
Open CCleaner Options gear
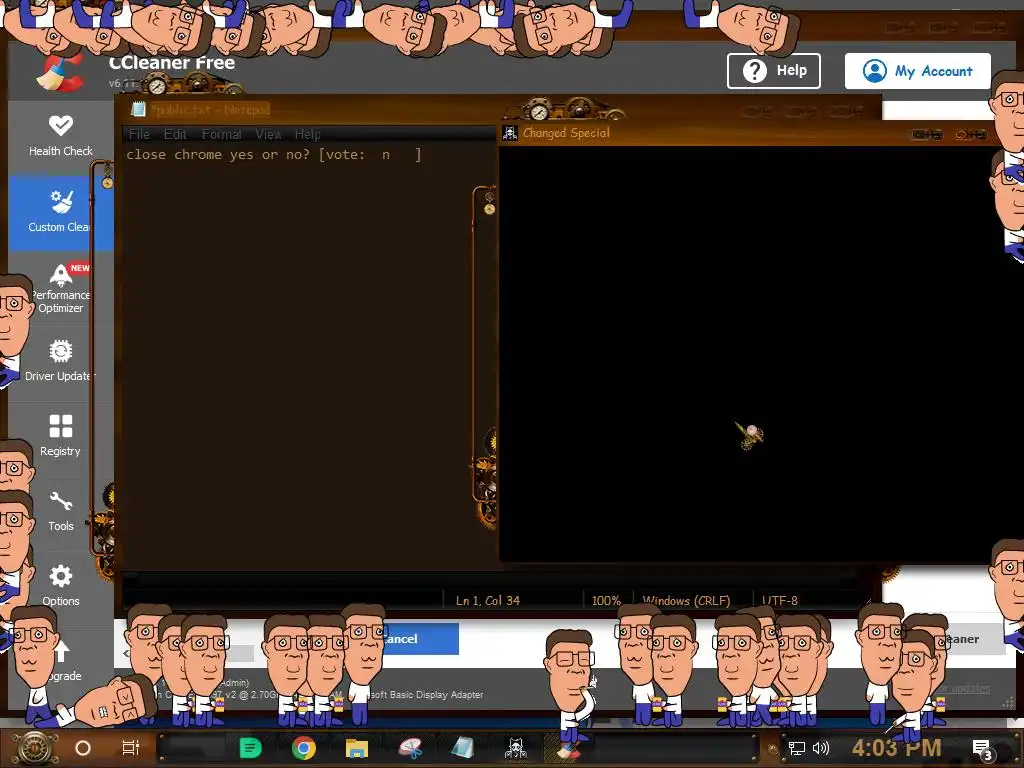pyautogui.click(x=61, y=586)
